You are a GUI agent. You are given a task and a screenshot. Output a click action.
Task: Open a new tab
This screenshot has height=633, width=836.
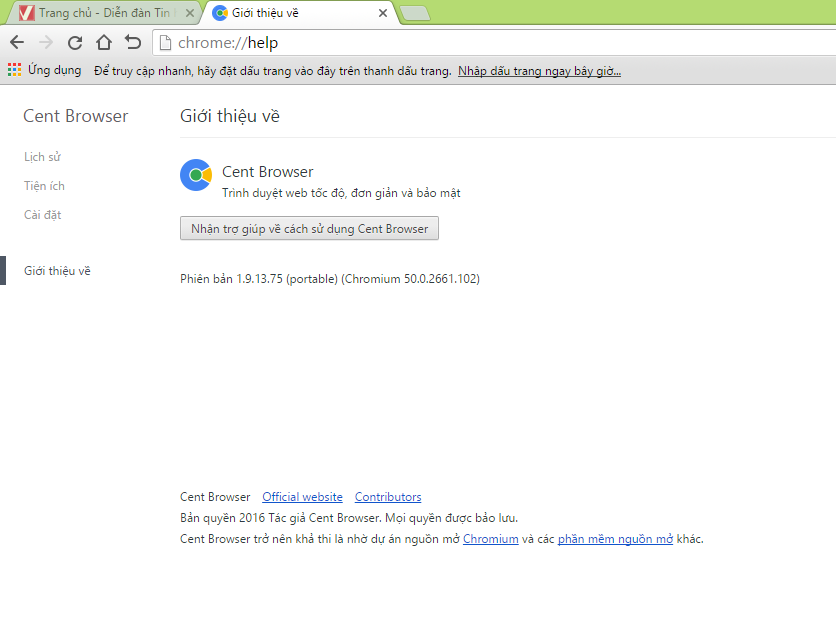point(415,13)
